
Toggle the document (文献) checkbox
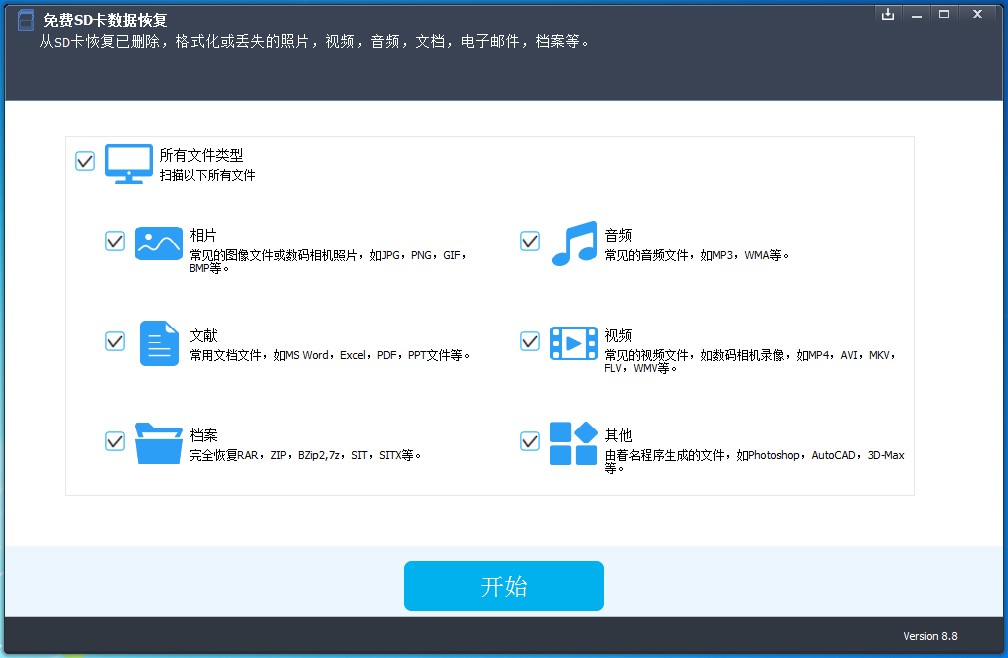pyautogui.click(x=115, y=341)
